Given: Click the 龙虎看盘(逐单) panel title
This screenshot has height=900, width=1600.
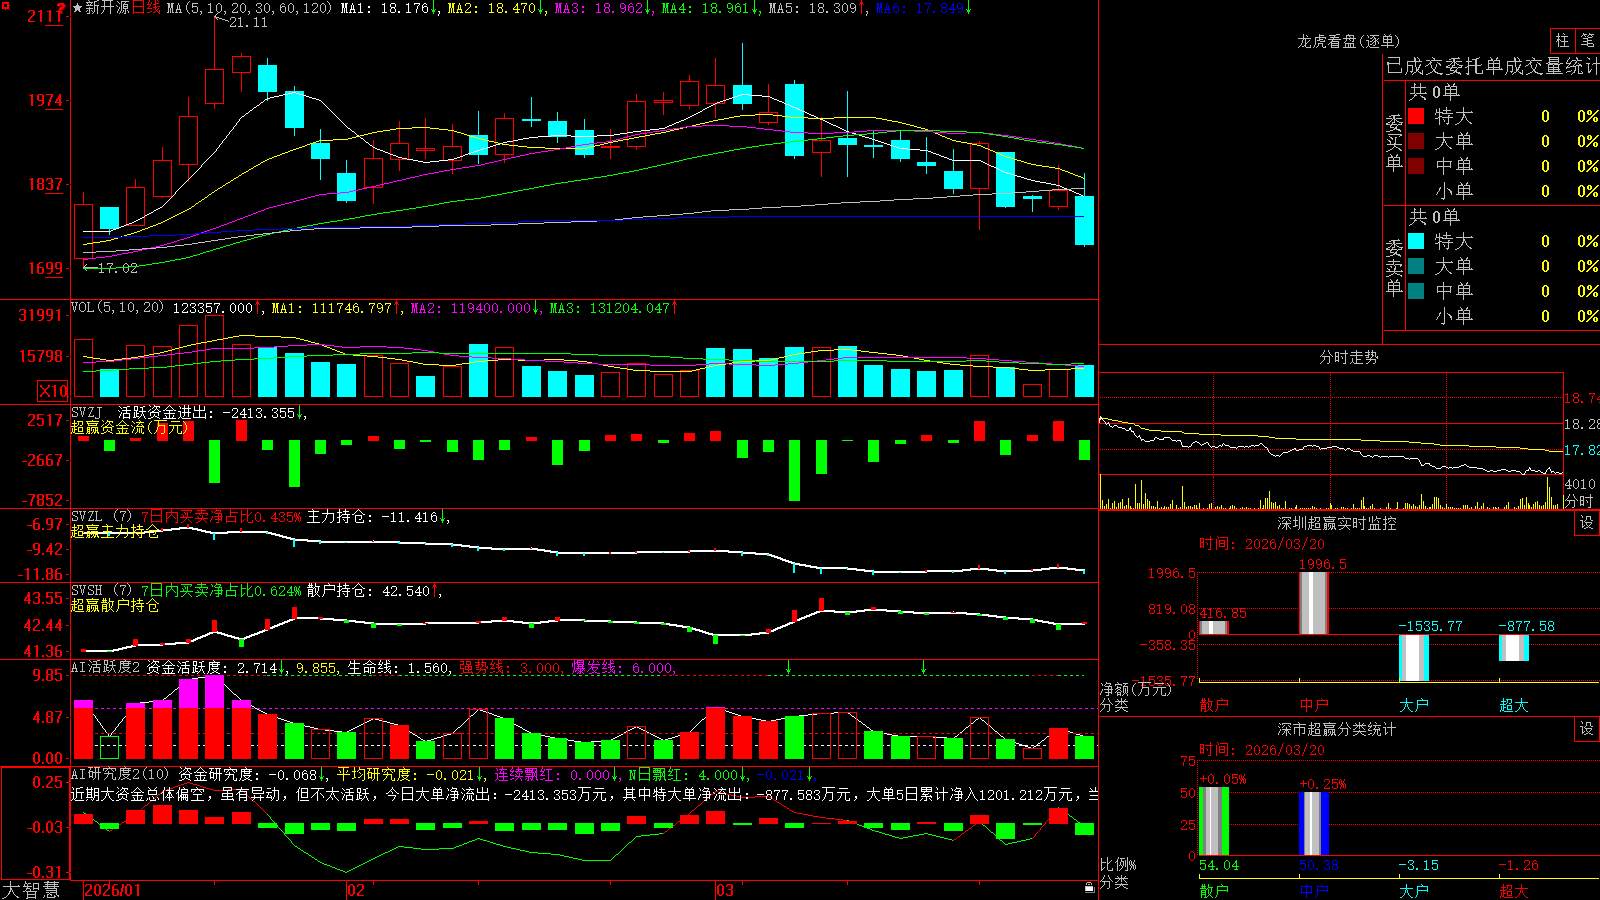Looking at the screenshot, I should coord(1348,41).
